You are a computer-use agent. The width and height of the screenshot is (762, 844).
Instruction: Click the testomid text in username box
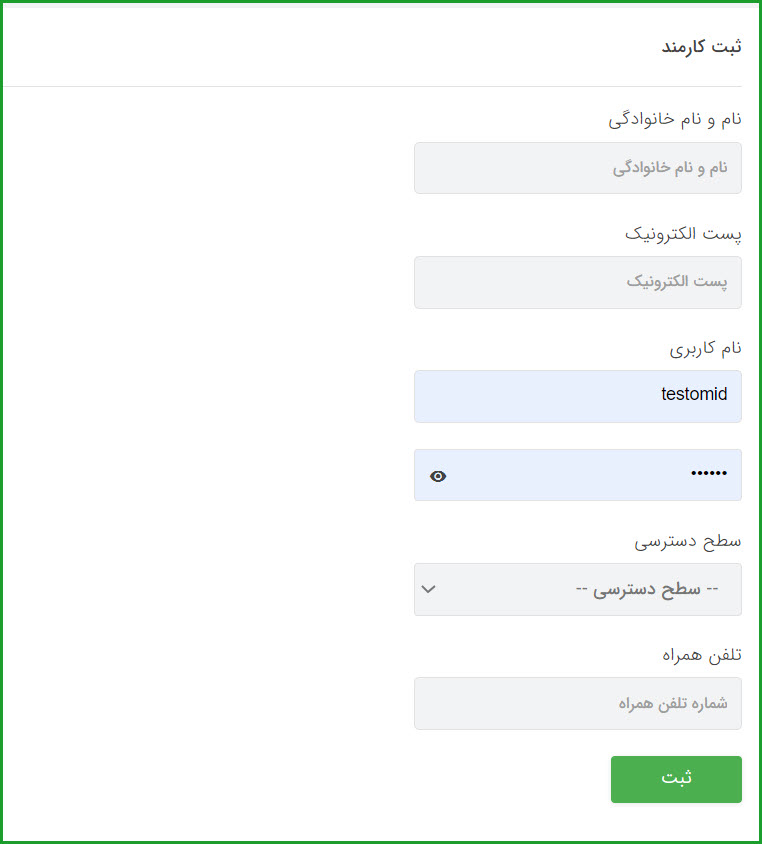pos(694,394)
